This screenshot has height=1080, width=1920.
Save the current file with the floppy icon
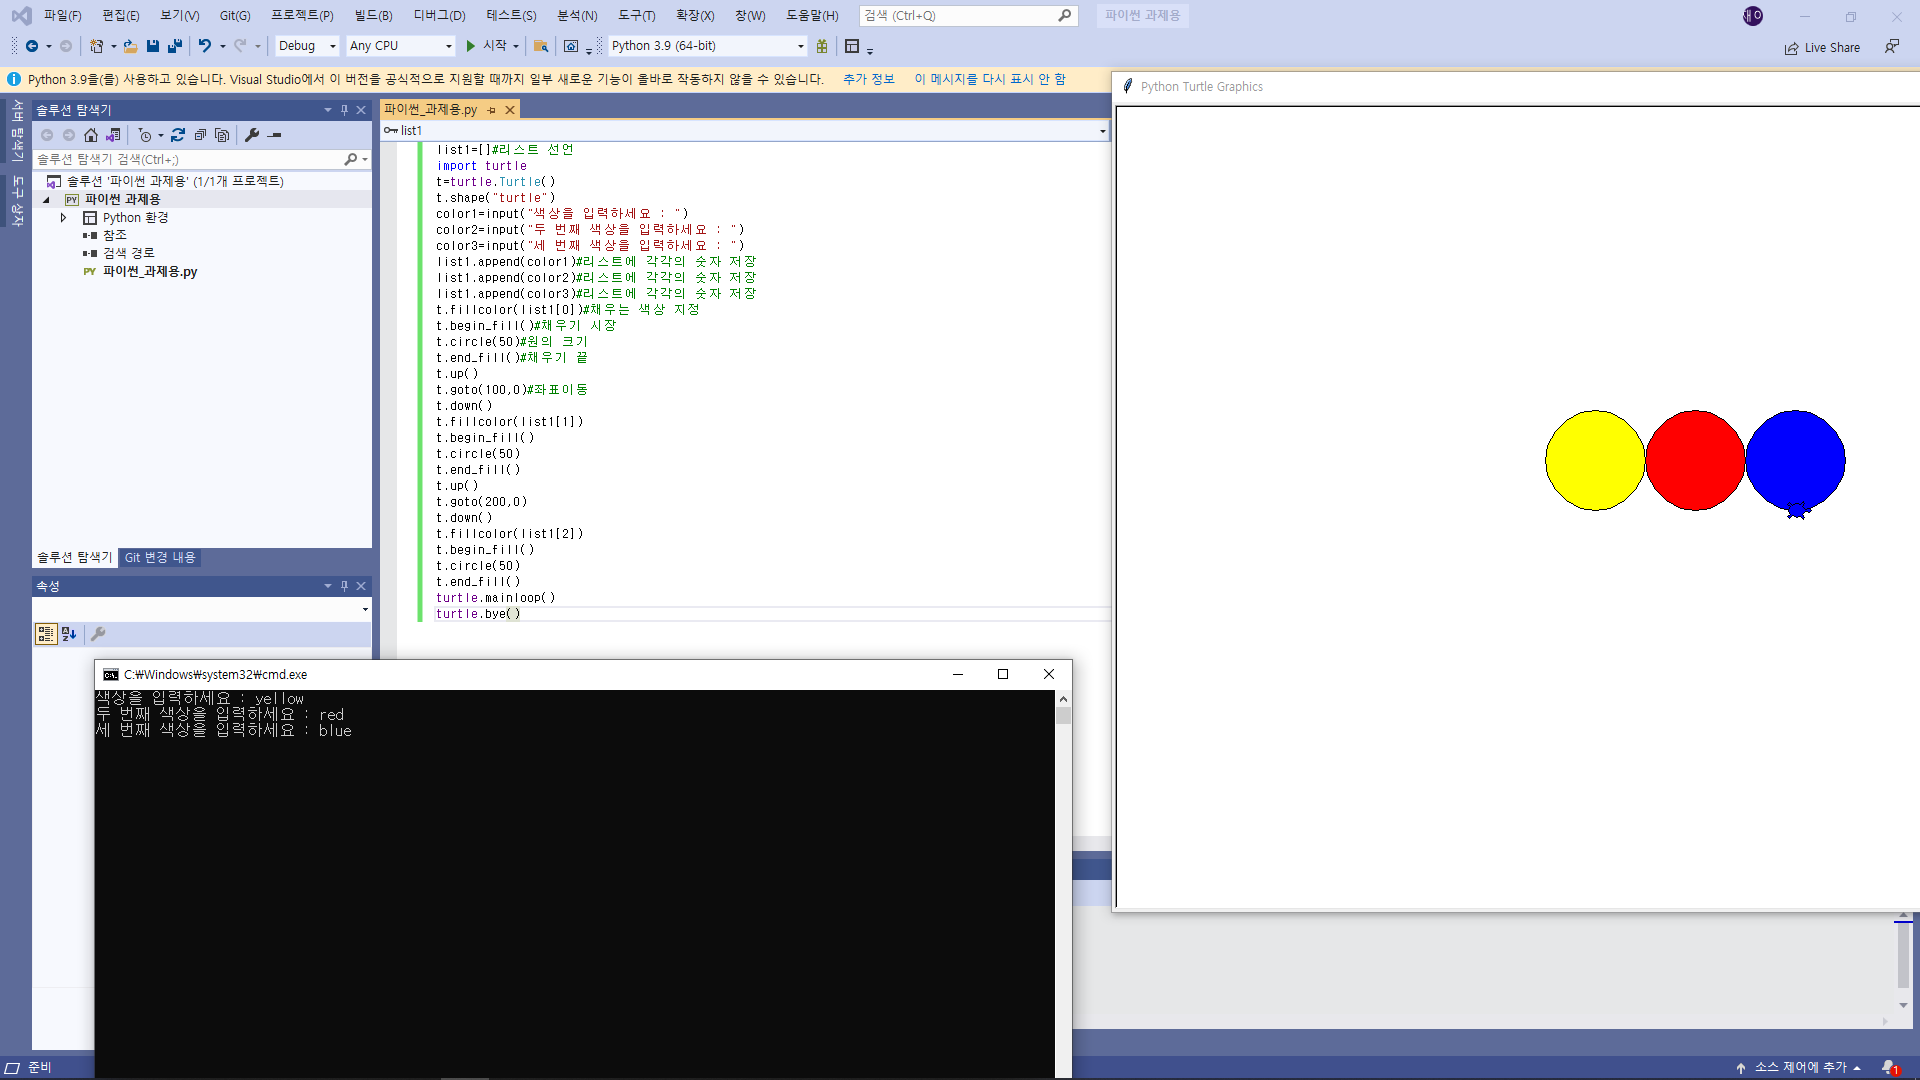(x=153, y=46)
